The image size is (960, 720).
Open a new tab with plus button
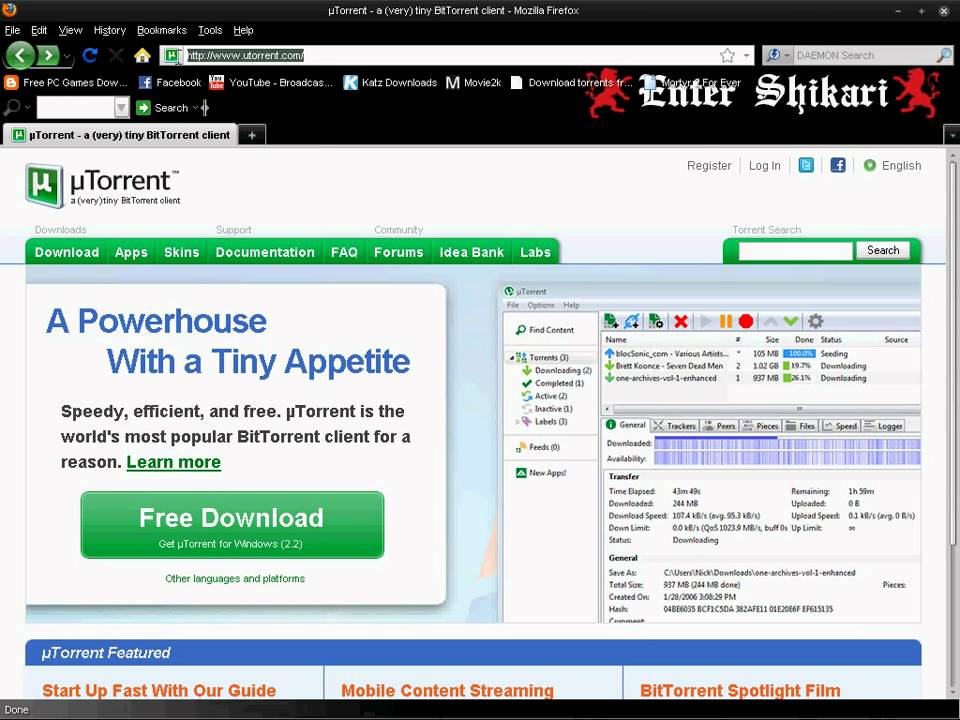click(252, 135)
